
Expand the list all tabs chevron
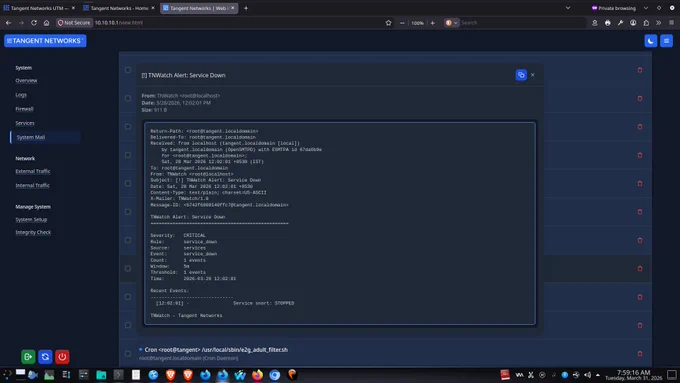coord(568,8)
